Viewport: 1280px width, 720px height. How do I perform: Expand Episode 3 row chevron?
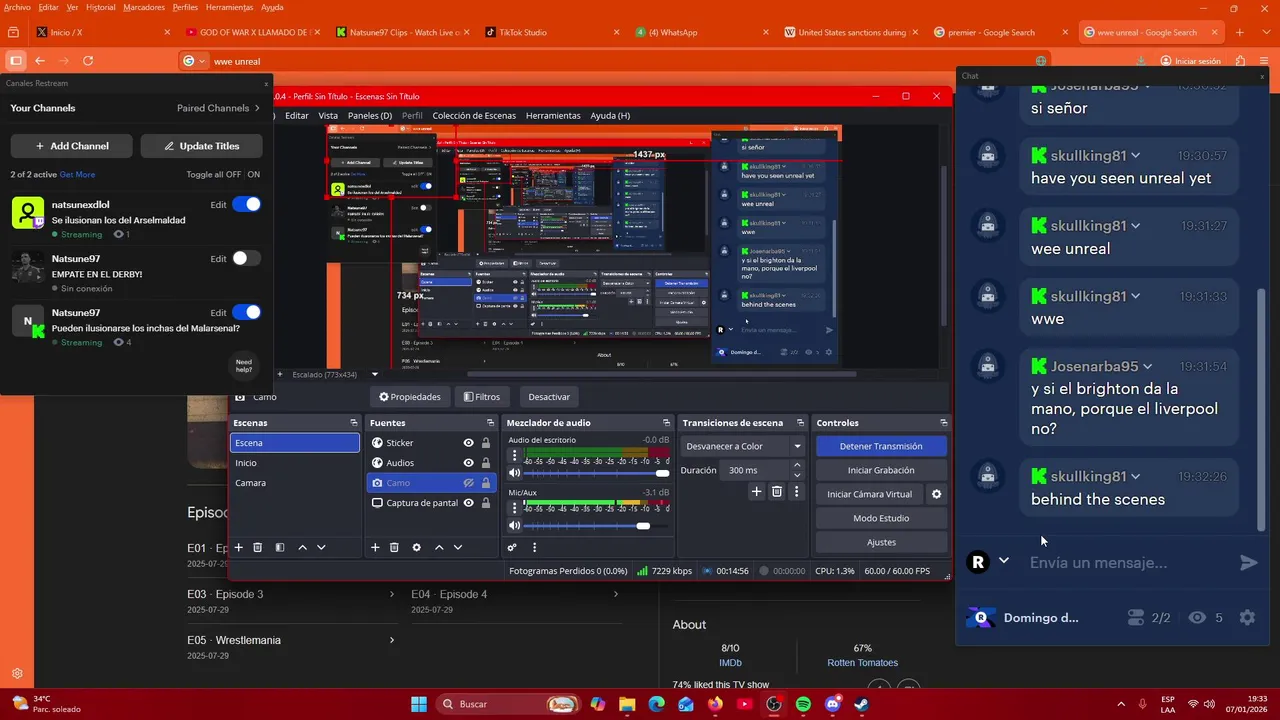[x=392, y=594]
